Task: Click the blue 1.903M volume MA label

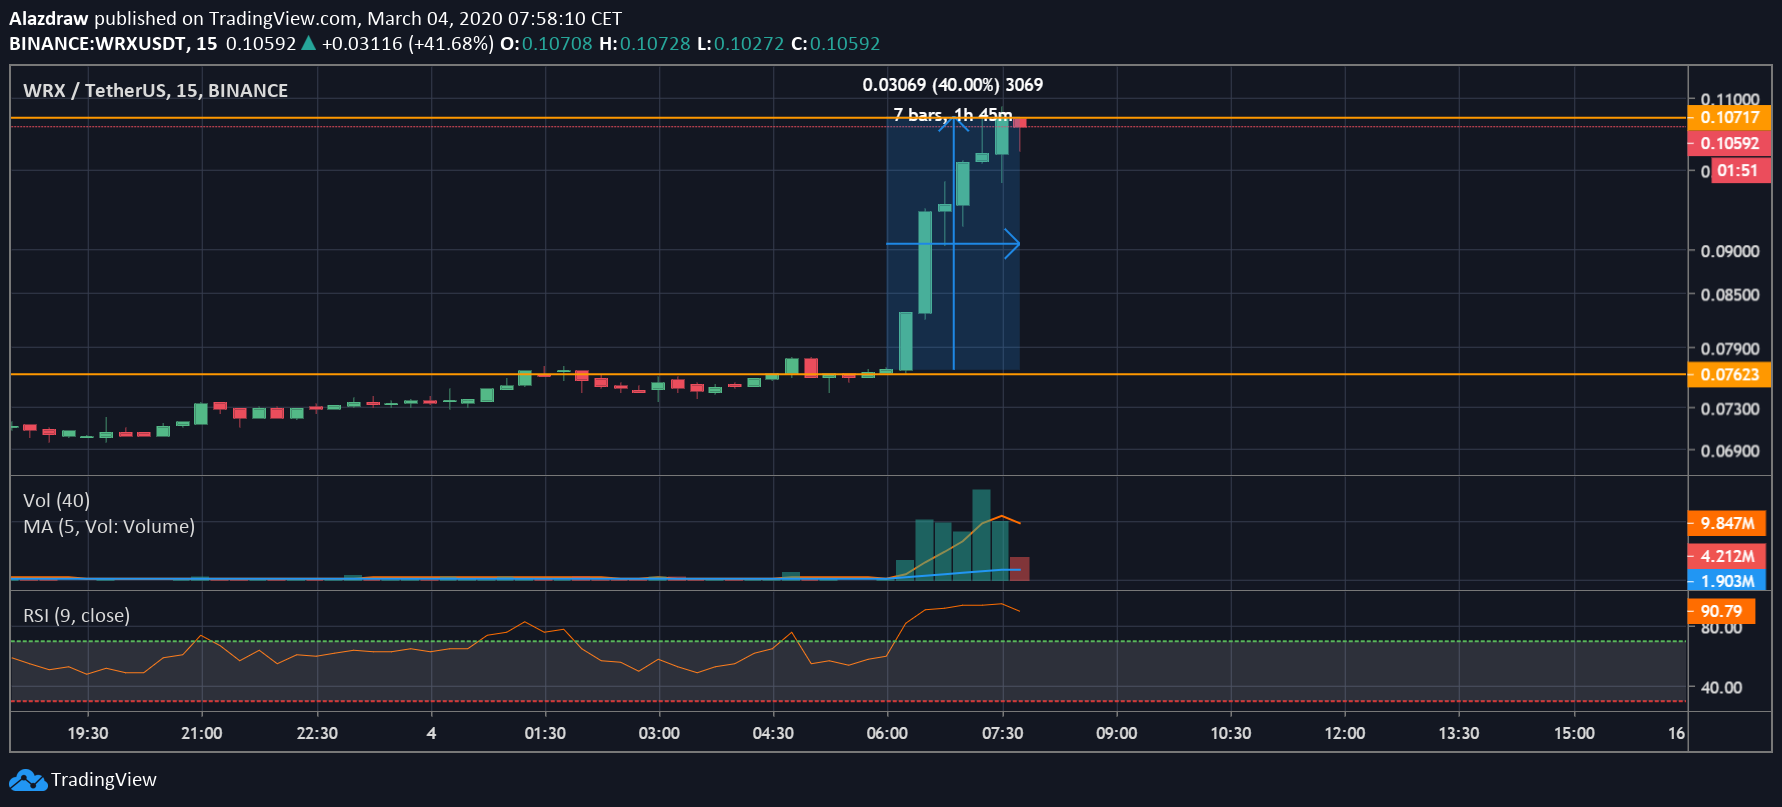Action: pyautogui.click(x=1726, y=581)
